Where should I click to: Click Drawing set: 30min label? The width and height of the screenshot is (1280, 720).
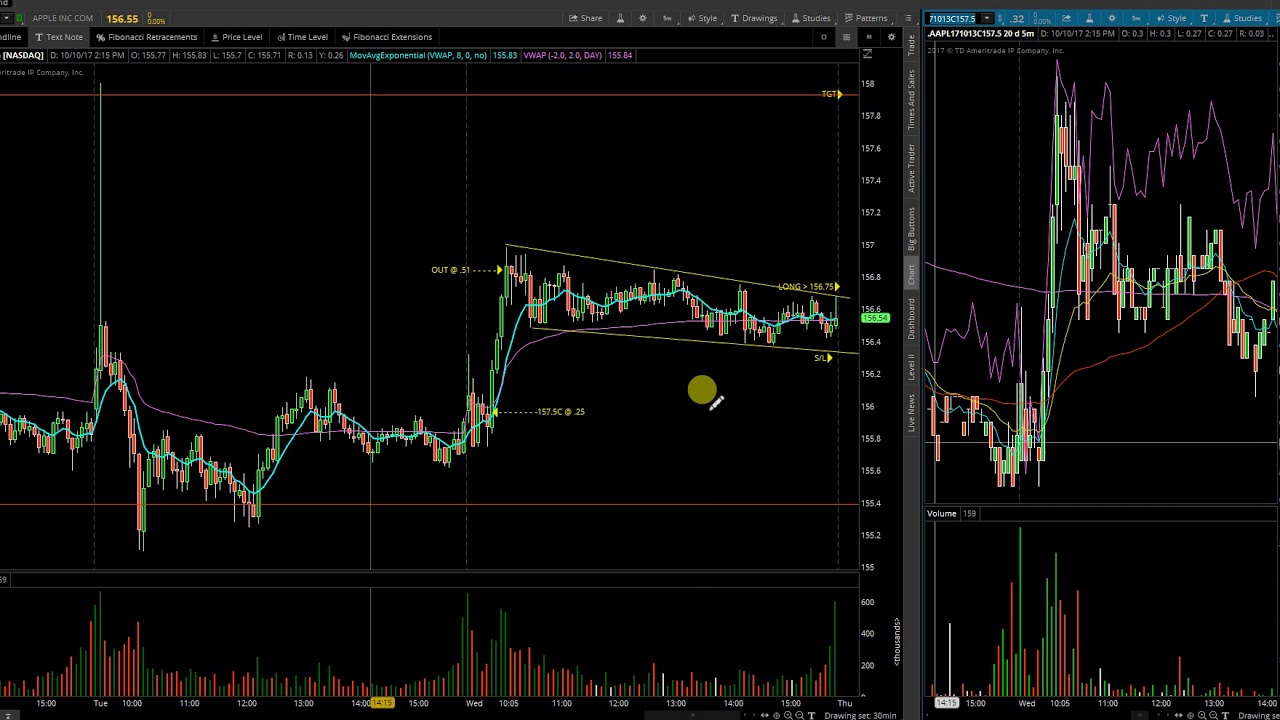click(x=860, y=715)
